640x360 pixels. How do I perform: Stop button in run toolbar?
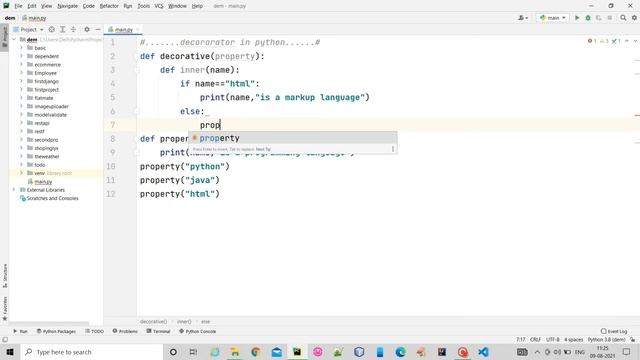coord(610,18)
